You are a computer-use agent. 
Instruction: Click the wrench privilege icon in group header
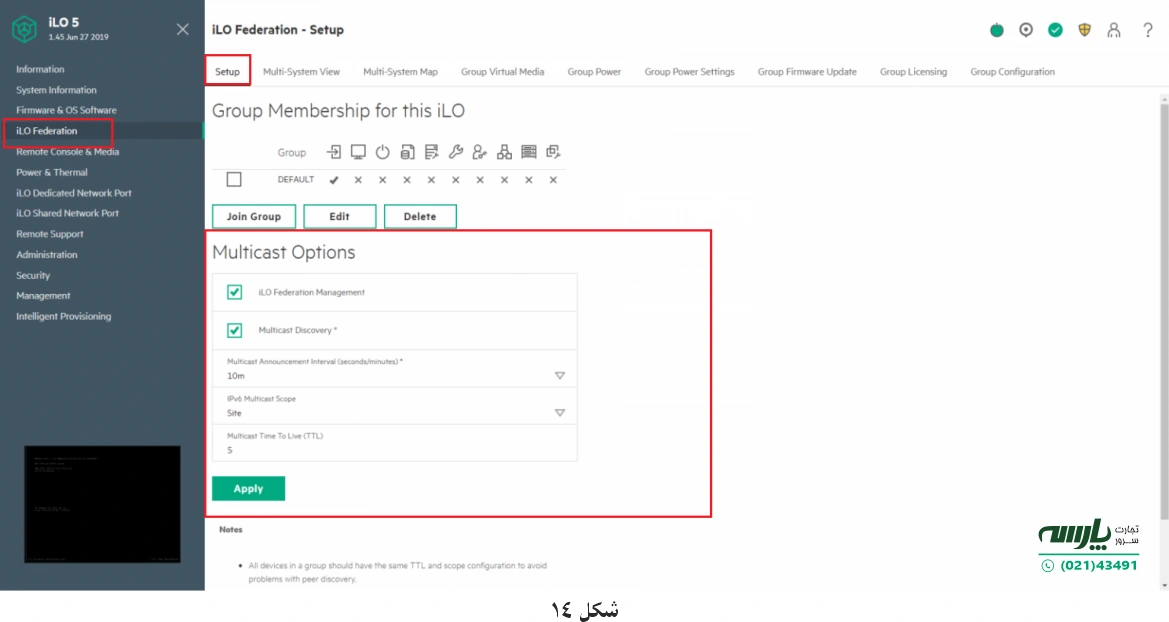coord(456,151)
